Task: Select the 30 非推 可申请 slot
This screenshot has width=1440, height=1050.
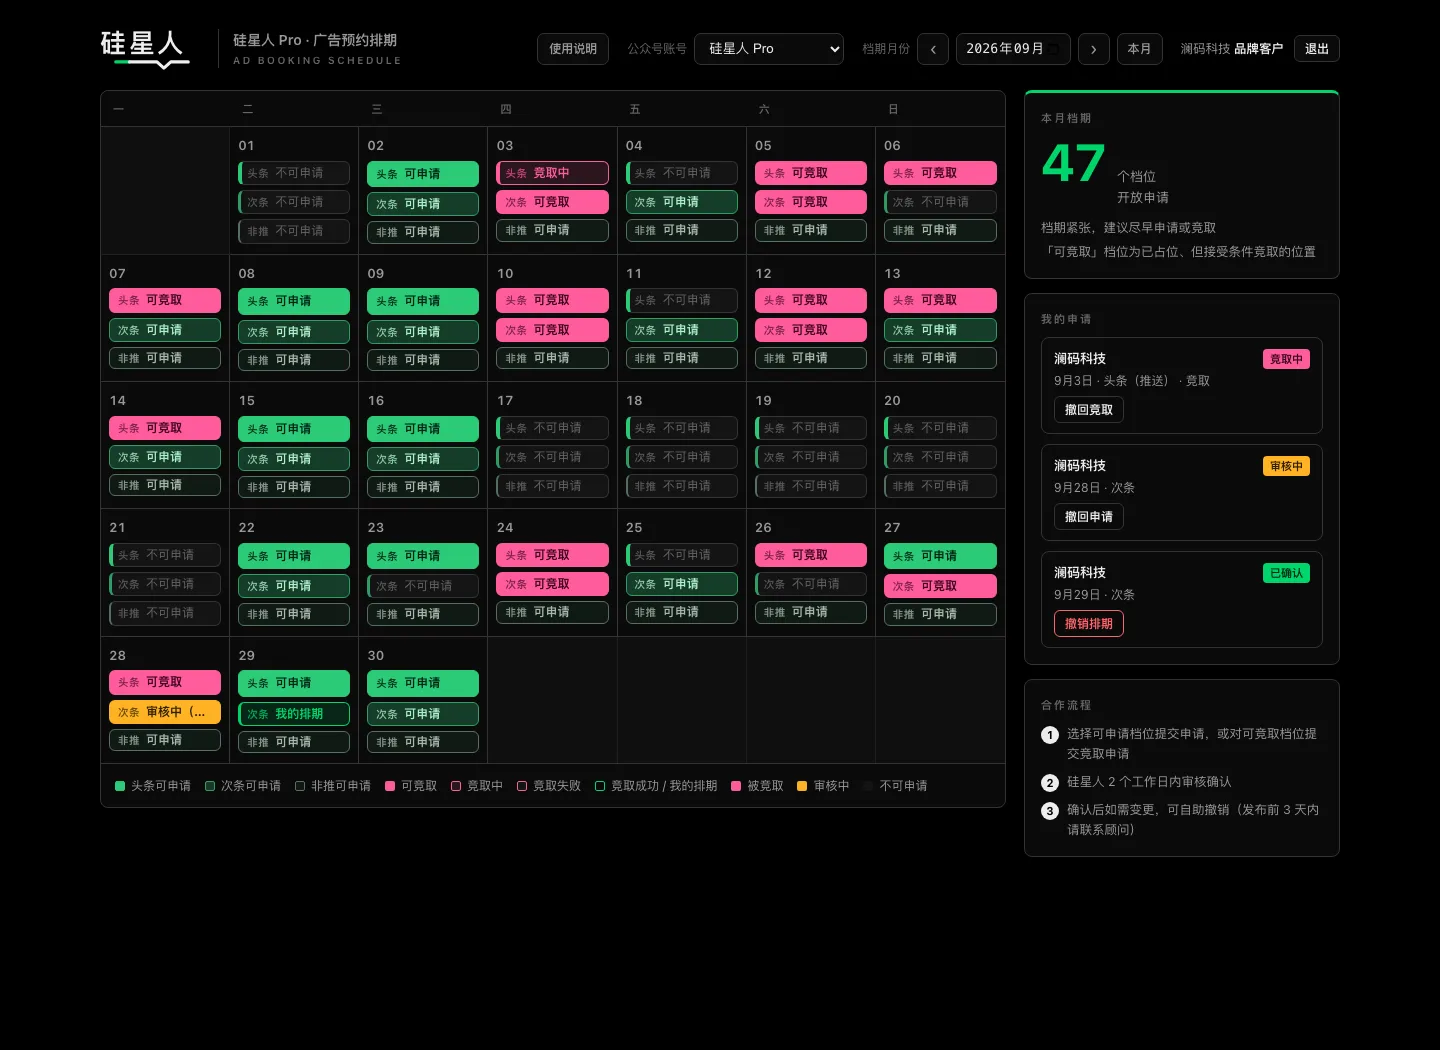Action: [423, 742]
